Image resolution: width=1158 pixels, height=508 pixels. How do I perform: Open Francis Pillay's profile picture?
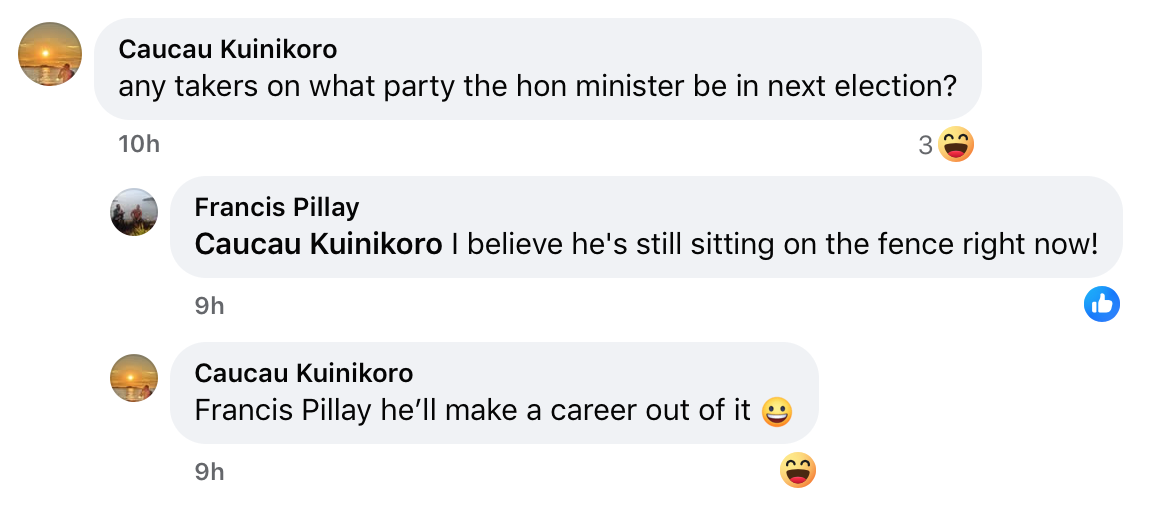pyautogui.click(x=134, y=212)
